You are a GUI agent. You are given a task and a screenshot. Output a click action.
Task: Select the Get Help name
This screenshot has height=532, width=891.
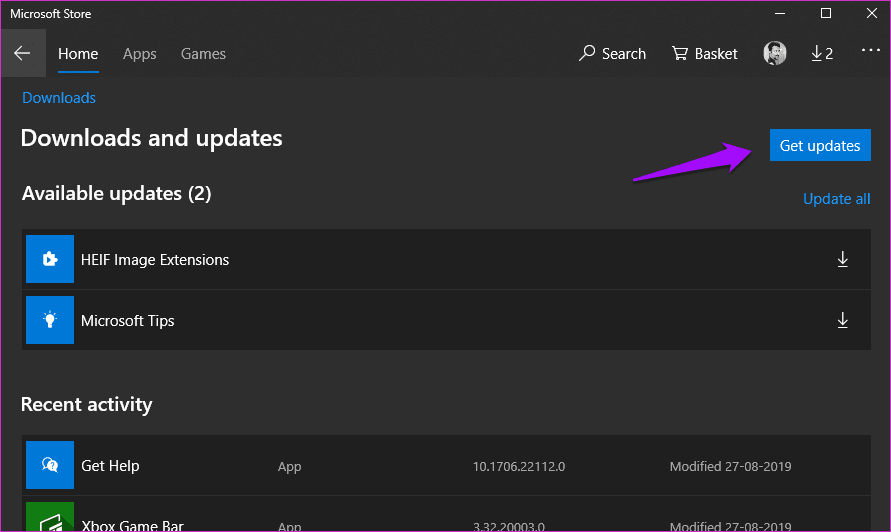pyautogui.click(x=110, y=466)
